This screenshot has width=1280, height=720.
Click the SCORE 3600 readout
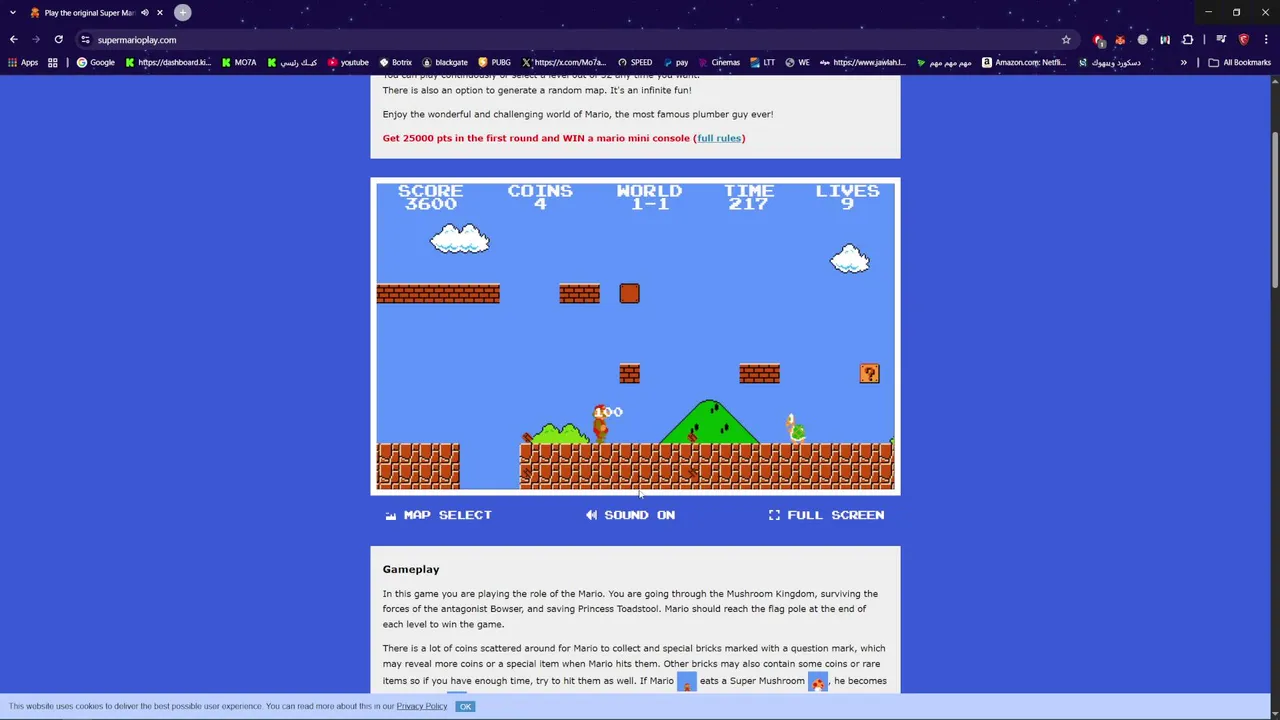coord(430,197)
